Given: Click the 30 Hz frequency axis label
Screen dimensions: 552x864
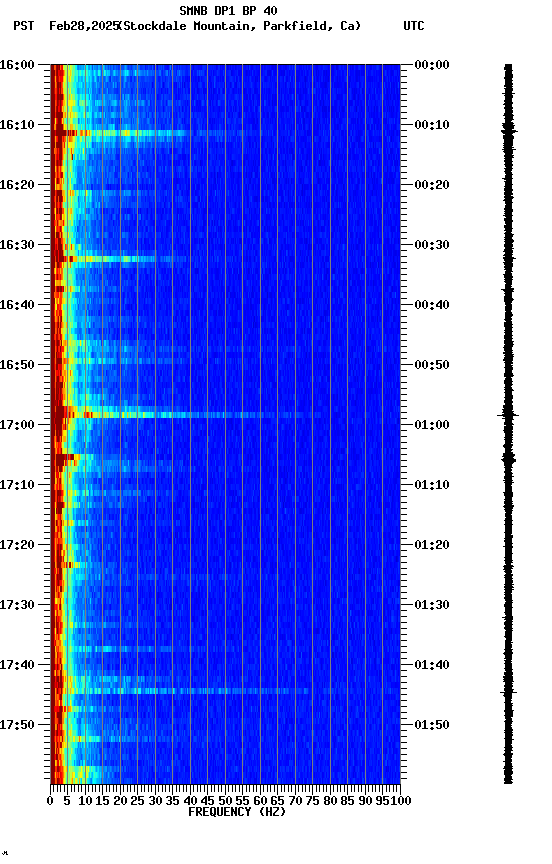Looking at the screenshot, I should [155, 801].
